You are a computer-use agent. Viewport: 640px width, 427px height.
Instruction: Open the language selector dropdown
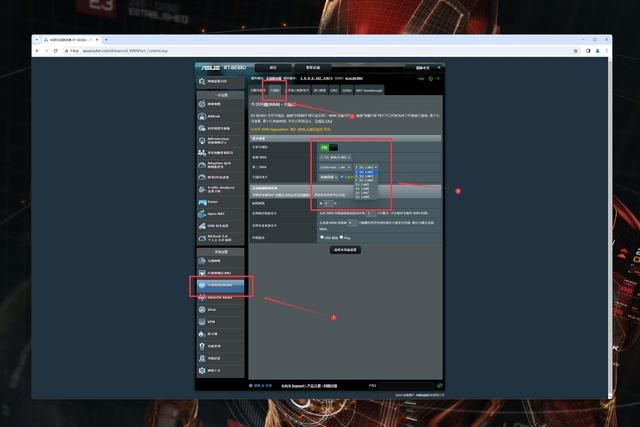pos(422,68)
